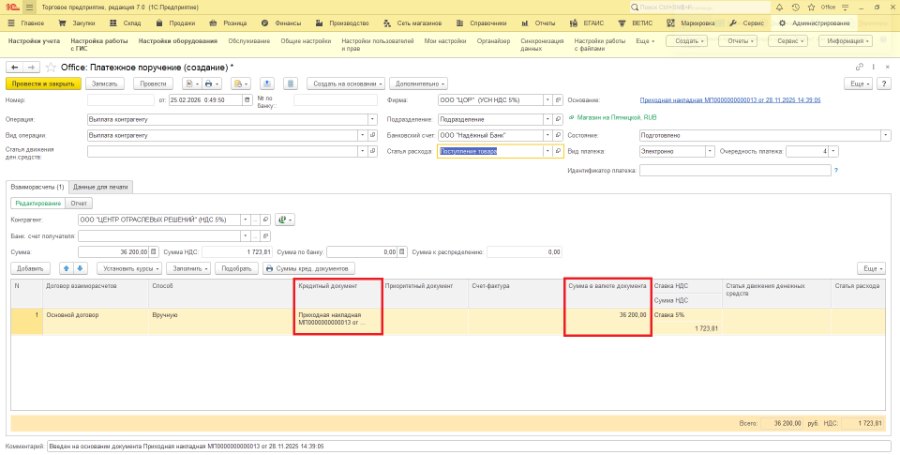Click the document structure icon button
This screenshot has height=455, width=900.
tap(291, 84)
